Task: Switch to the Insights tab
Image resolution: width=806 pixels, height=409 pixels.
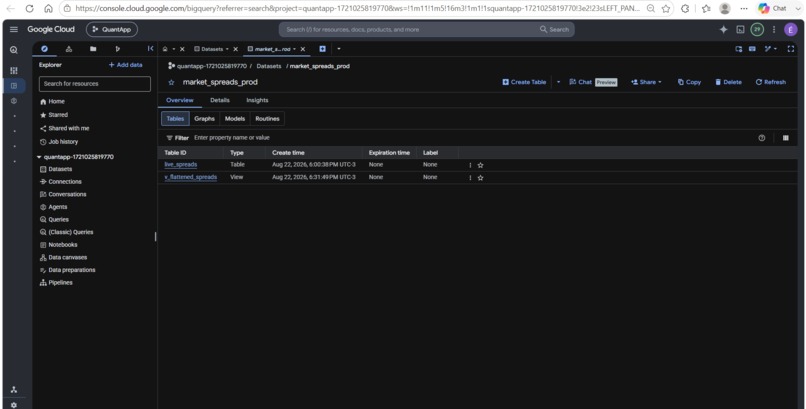Action: coord(257,100)
